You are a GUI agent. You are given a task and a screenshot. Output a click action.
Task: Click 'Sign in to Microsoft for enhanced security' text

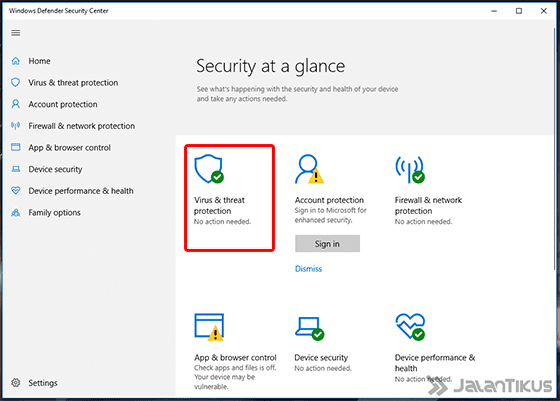pos(330,215)
